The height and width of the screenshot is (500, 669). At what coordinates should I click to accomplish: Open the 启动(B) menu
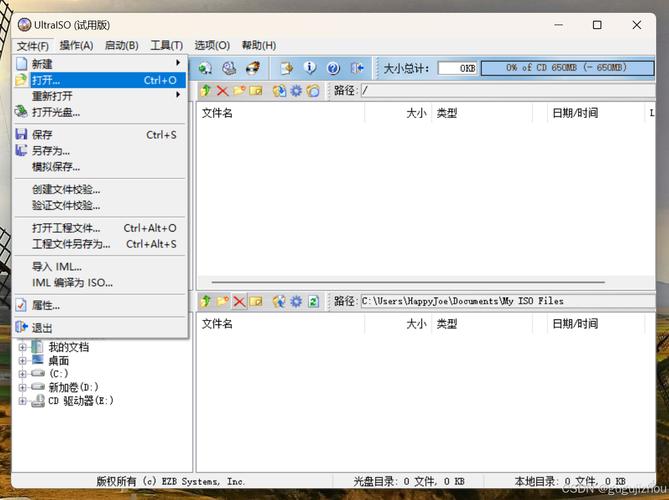[x=122, y=45]
